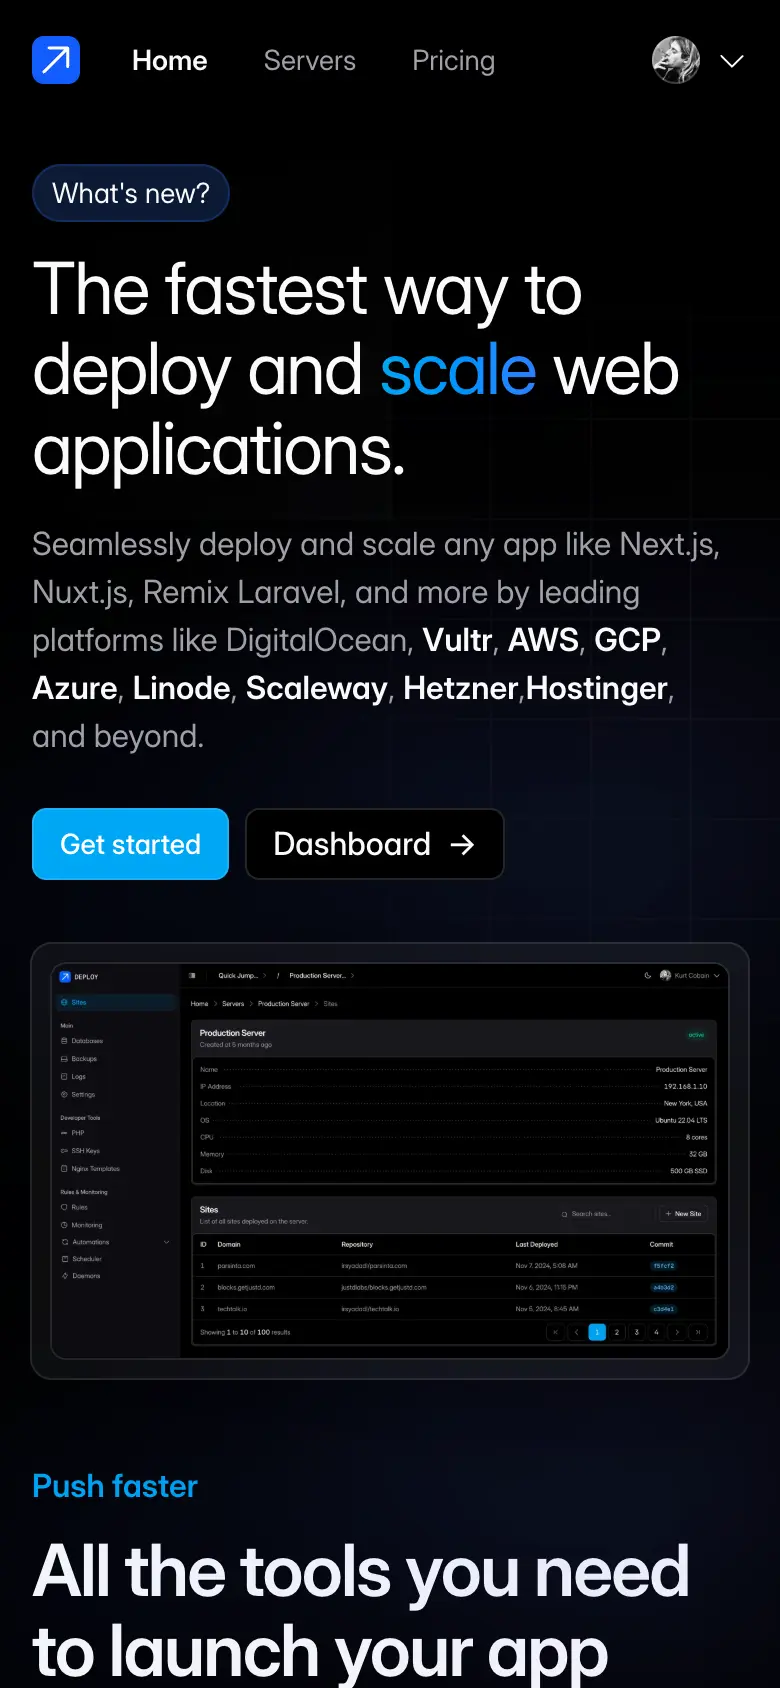The image size is (780, 1688).
Task: Toggle the sidebar panel icon in preview header
Action: pyautogui.click(x=192, y=975)
